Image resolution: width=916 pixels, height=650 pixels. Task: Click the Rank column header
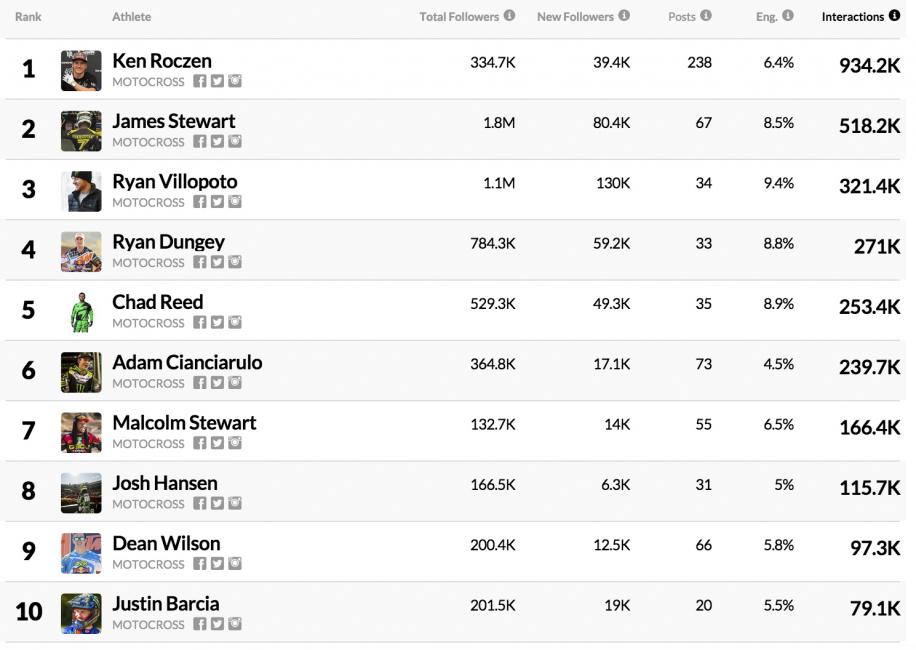click(28, 17)
